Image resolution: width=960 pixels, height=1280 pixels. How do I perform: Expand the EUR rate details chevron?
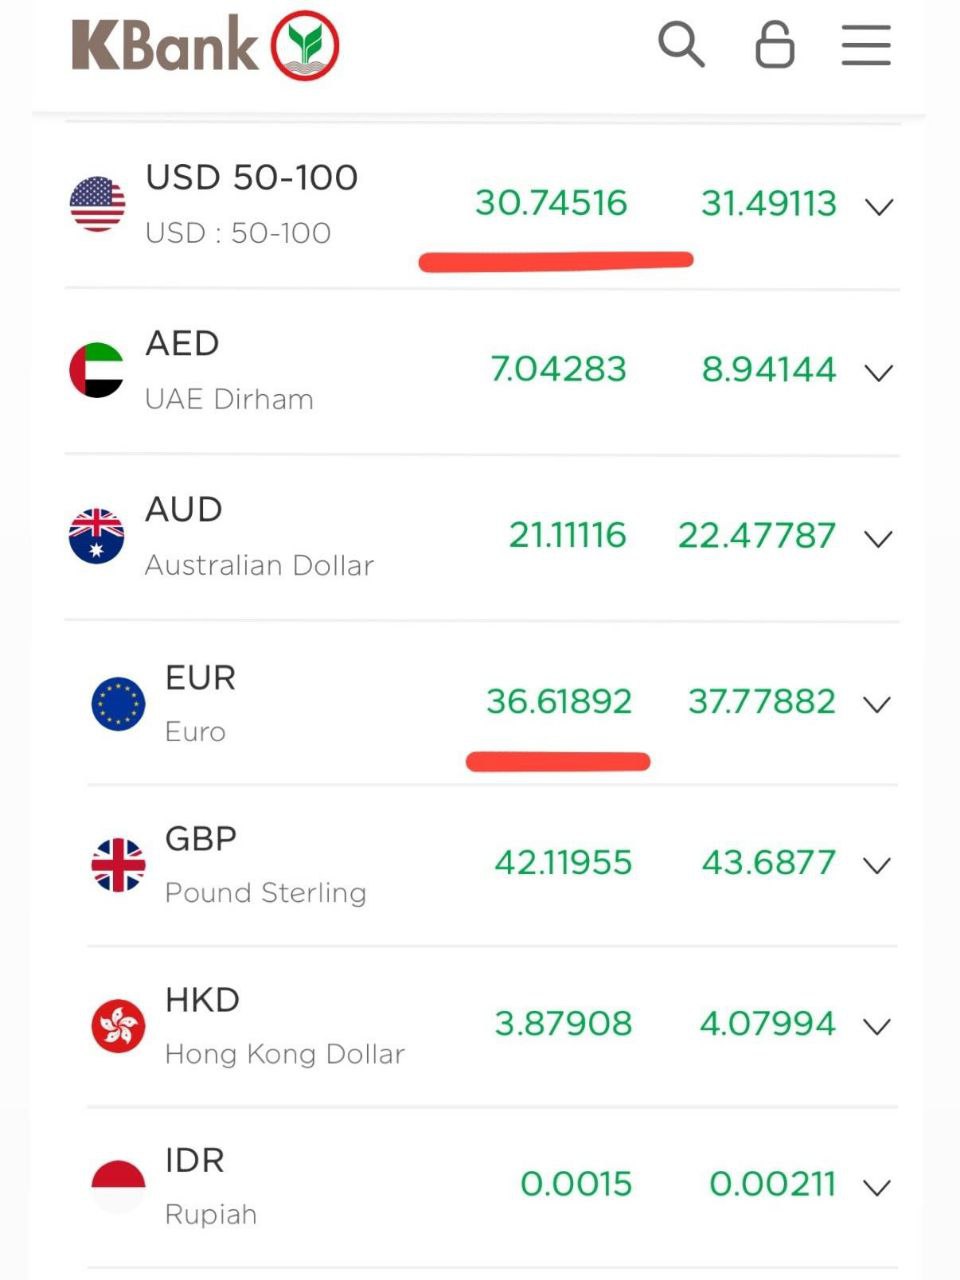[877, 705]
